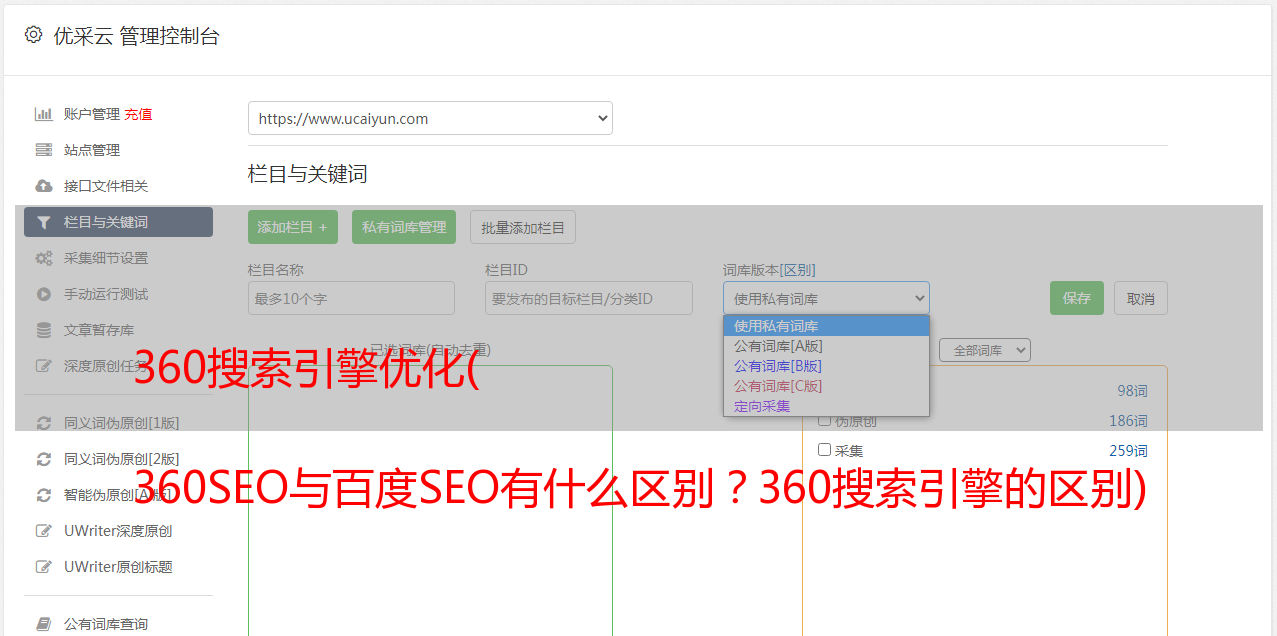Click the 259词 count

pos(1128,451)
